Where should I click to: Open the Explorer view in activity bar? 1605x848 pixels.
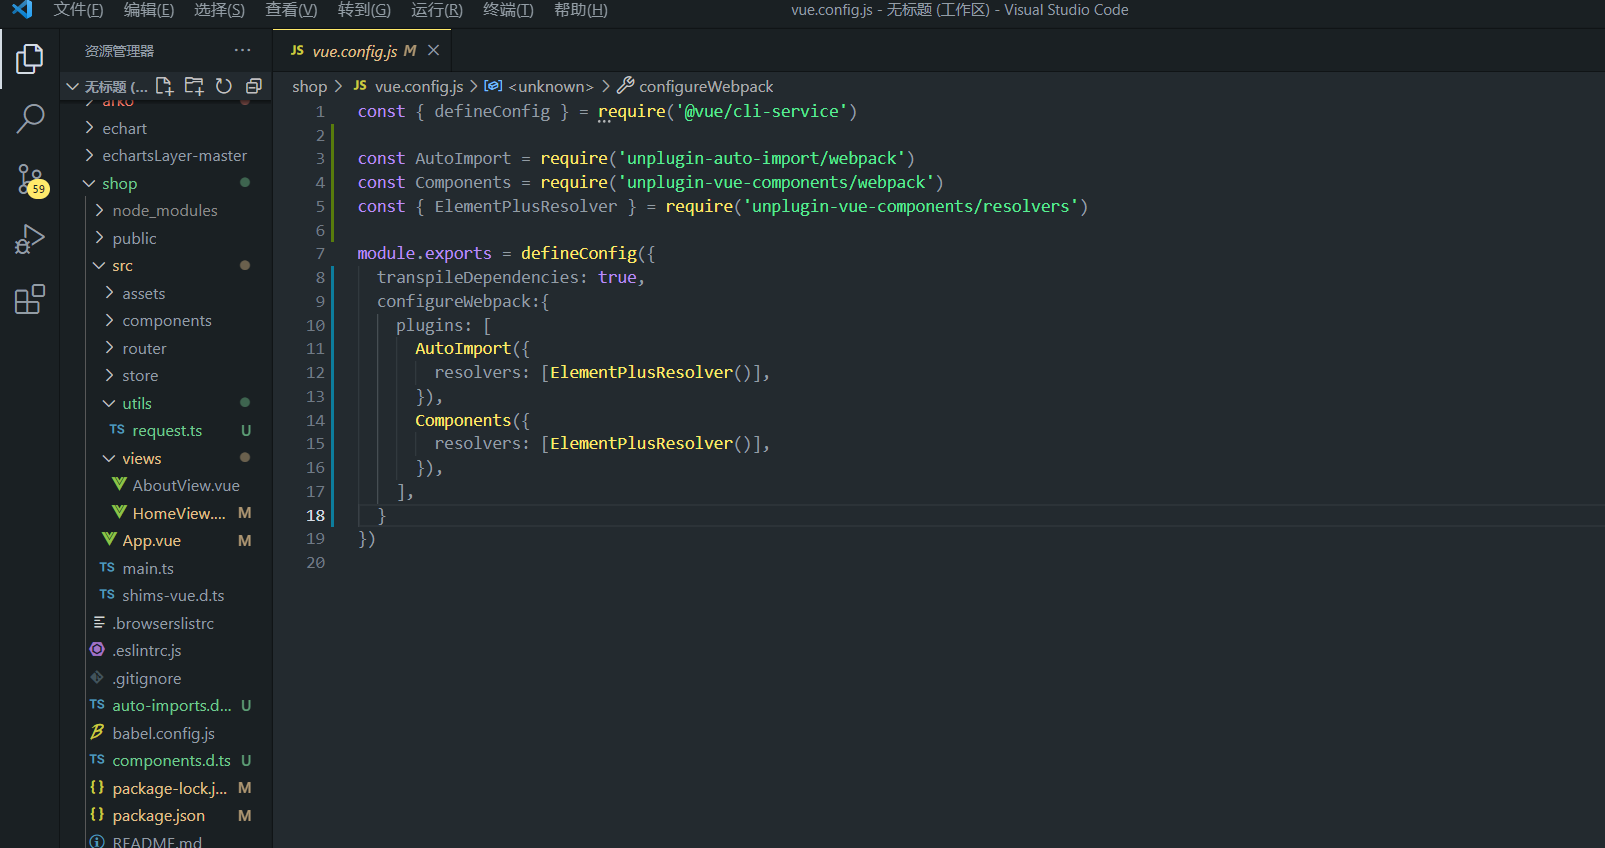click(30, 59)
